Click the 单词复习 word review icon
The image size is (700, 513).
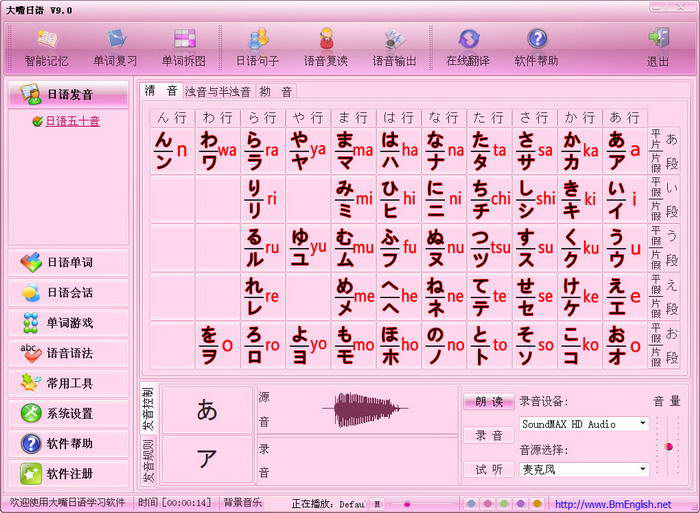coord(115,46)
